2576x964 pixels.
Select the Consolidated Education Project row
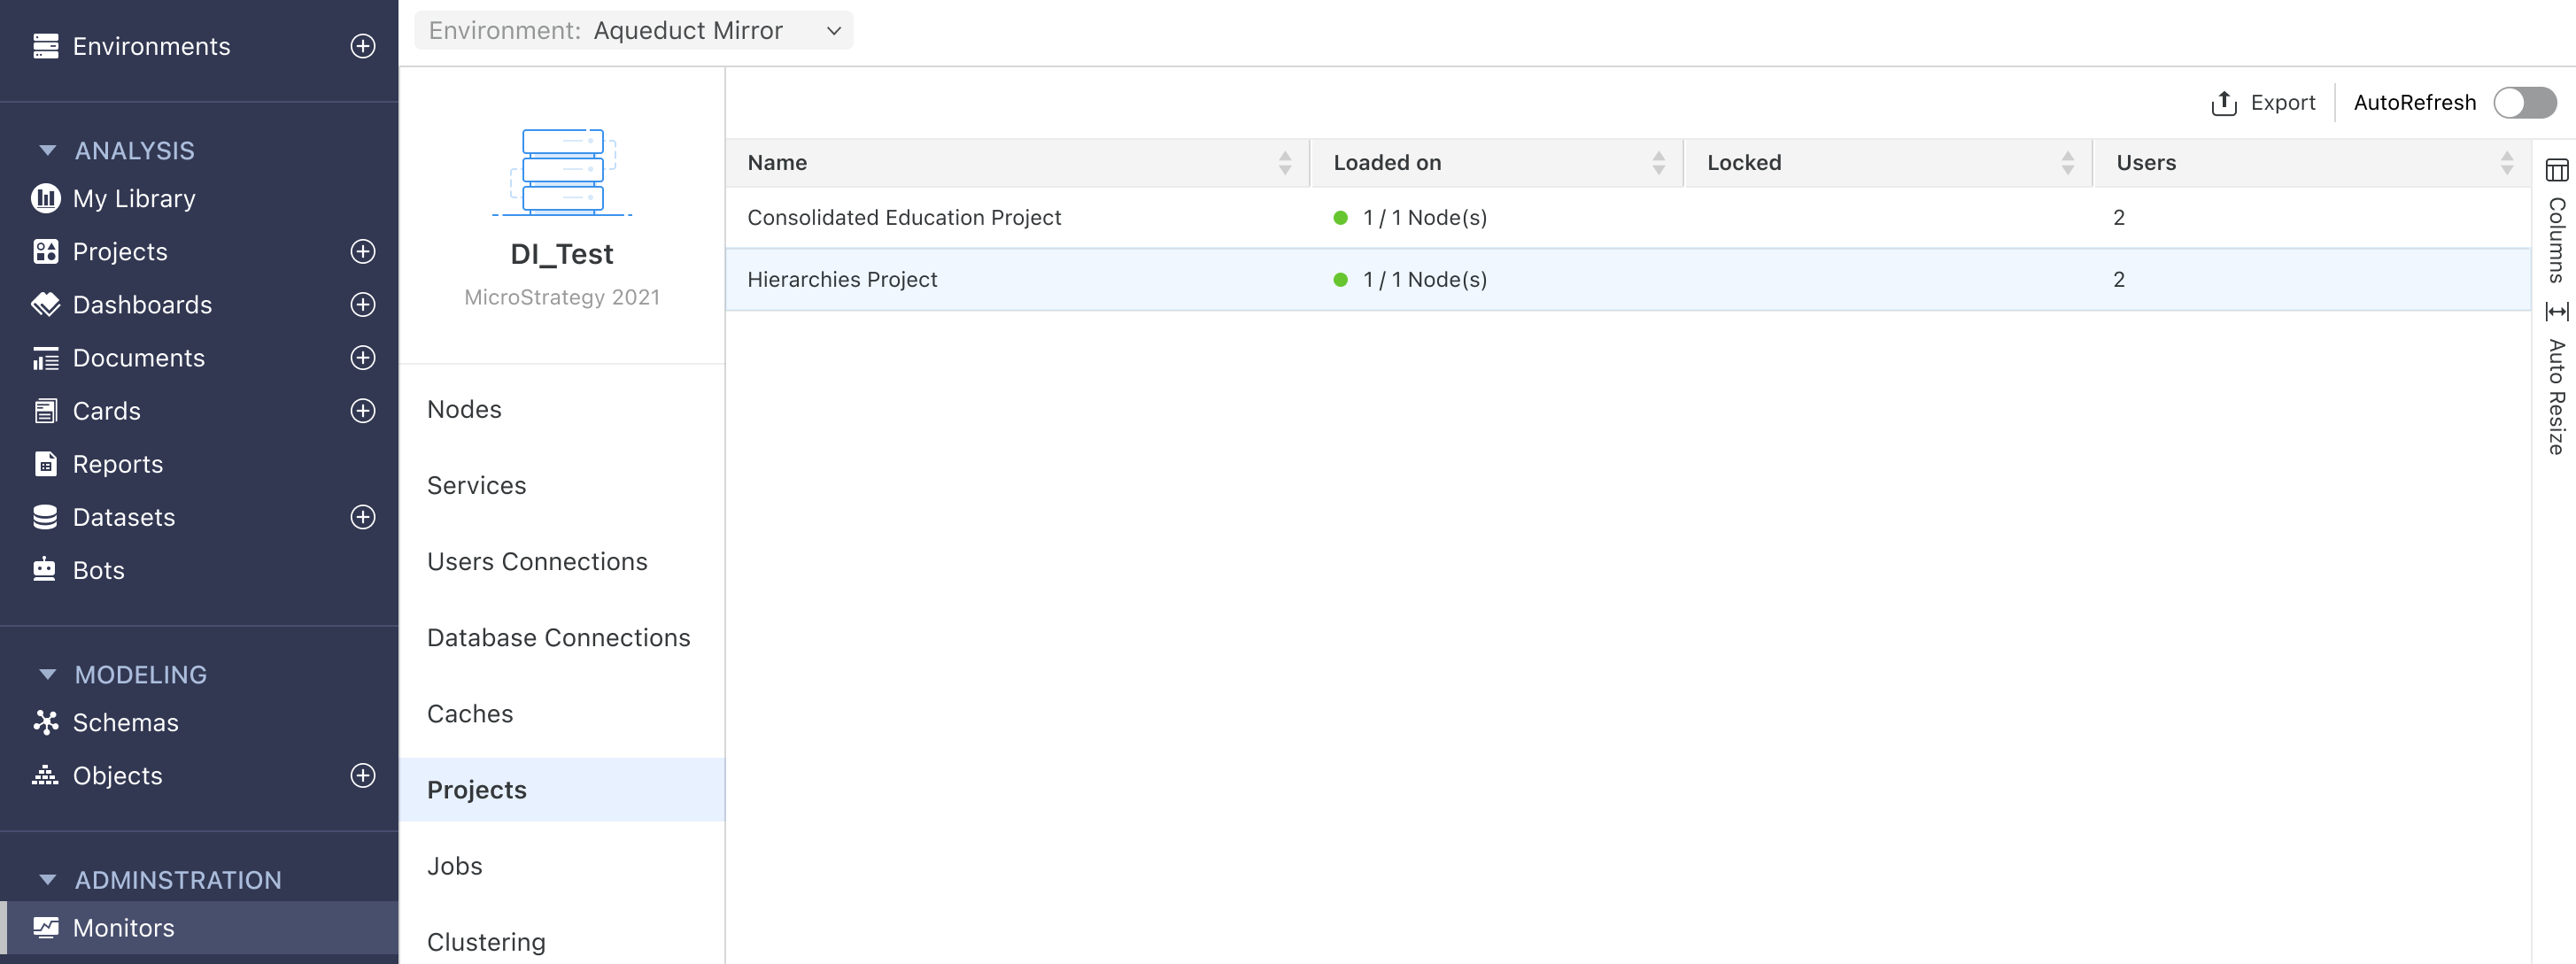click(x=903, y=217)
